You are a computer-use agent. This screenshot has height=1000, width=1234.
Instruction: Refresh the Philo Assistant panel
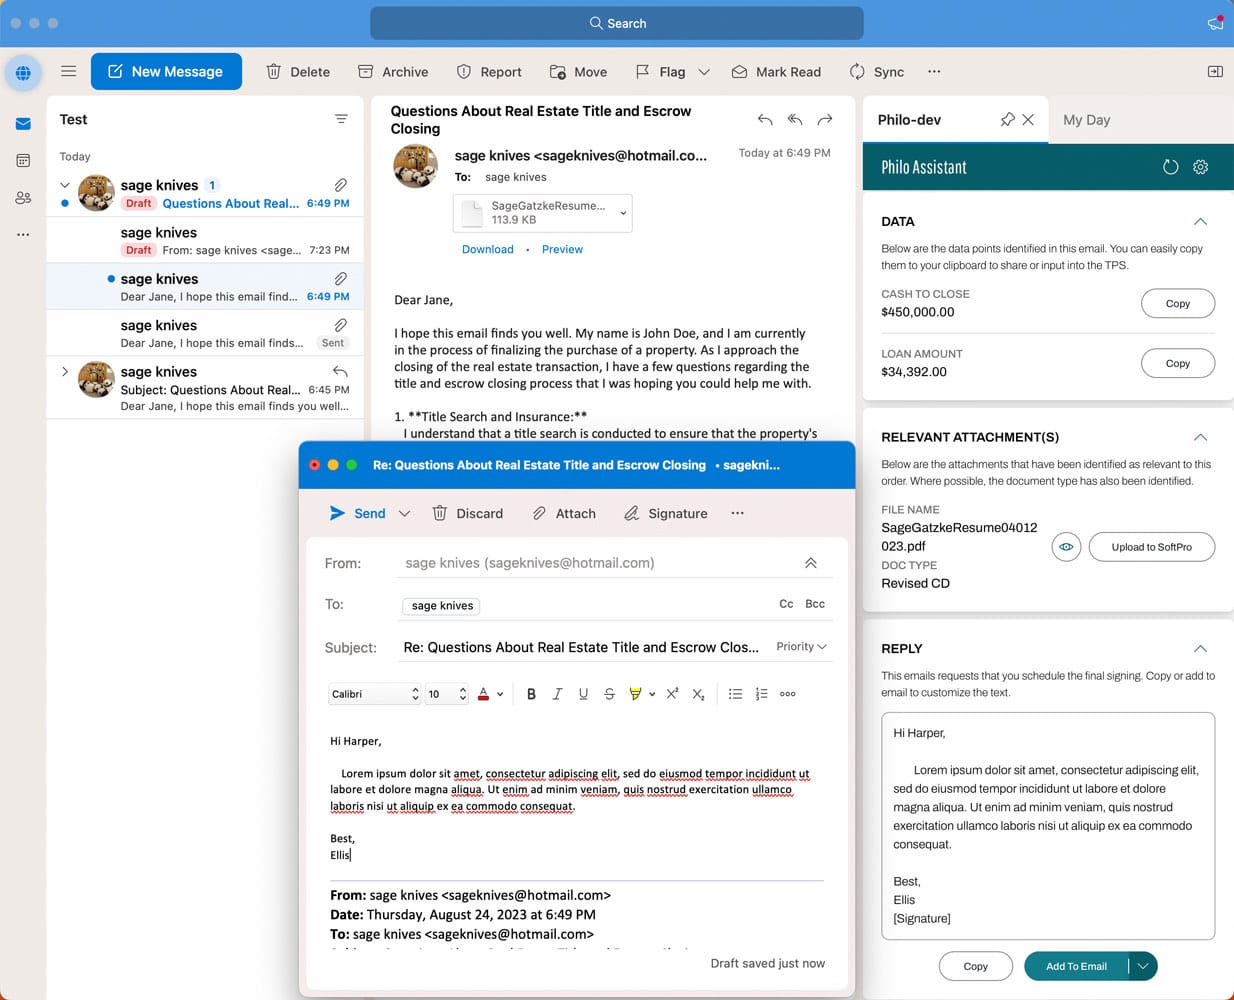pos(1170,167)
